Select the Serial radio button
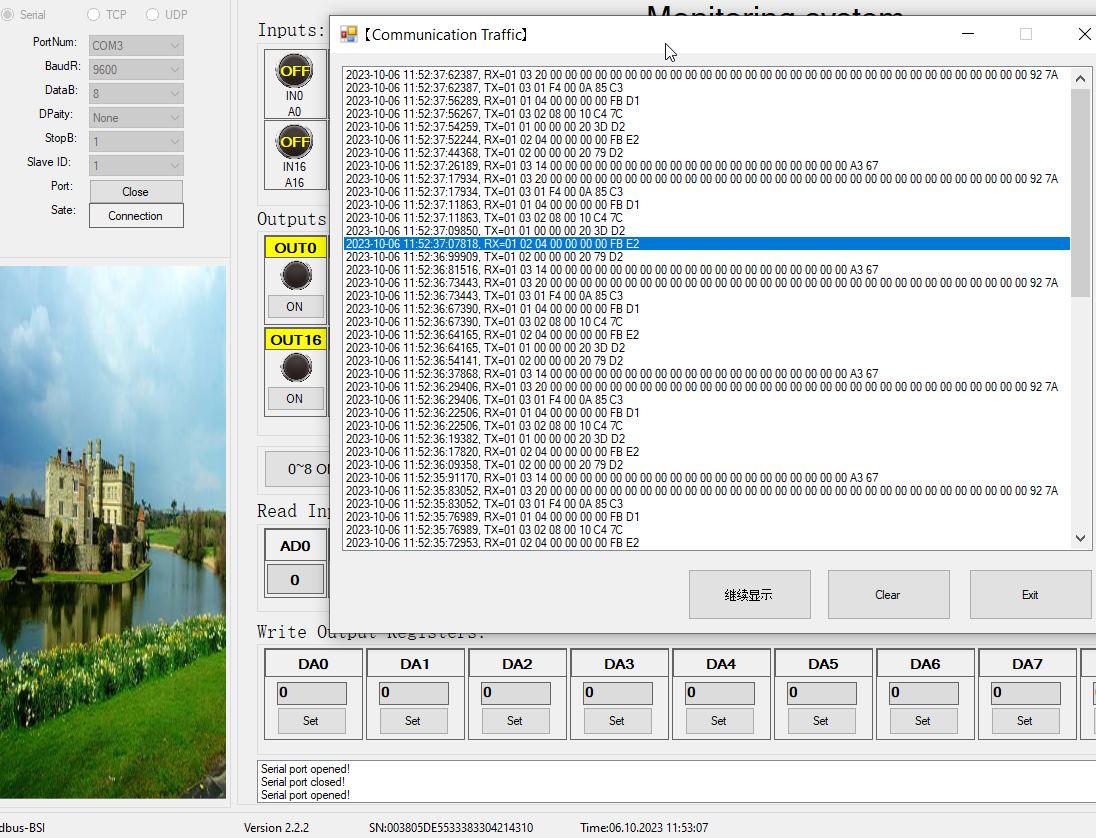The image size is (1096, 838). (8, 15)
